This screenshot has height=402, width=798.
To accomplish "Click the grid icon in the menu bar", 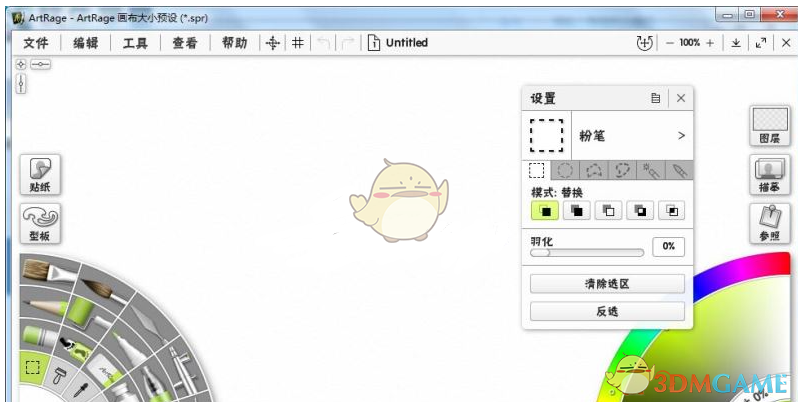I will (297, 43).
